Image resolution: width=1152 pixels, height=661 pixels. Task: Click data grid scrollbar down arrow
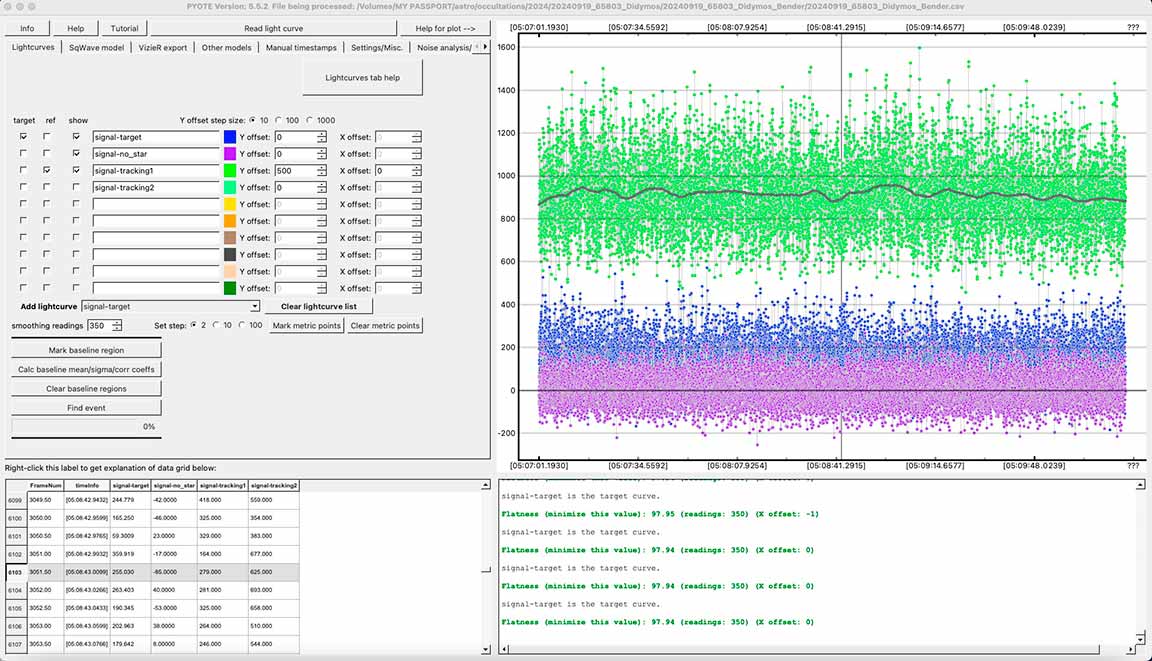[x=485, y=649]
